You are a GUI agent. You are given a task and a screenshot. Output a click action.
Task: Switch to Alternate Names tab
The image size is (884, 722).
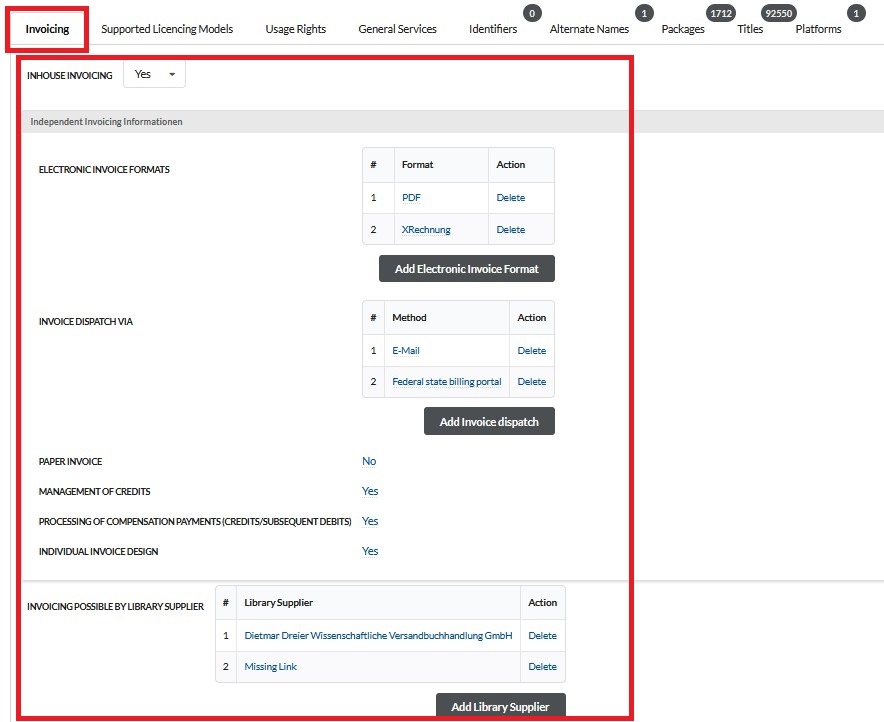tap(589, 29)
